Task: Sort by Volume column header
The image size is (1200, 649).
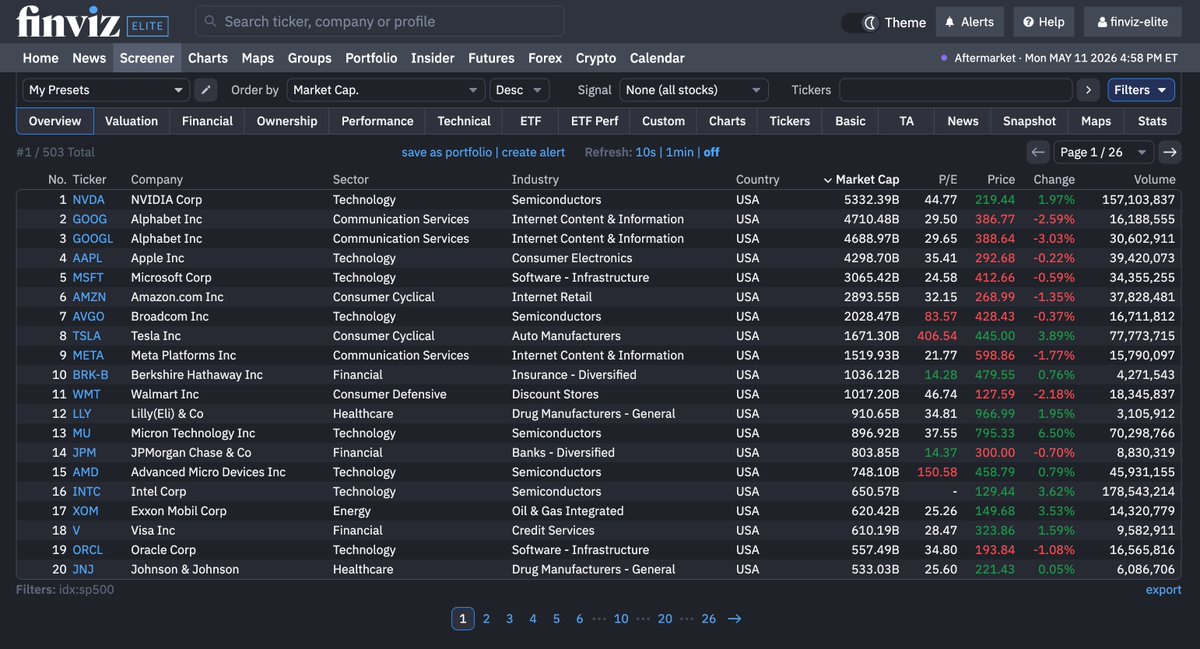Action: [x=1154, y=180]
